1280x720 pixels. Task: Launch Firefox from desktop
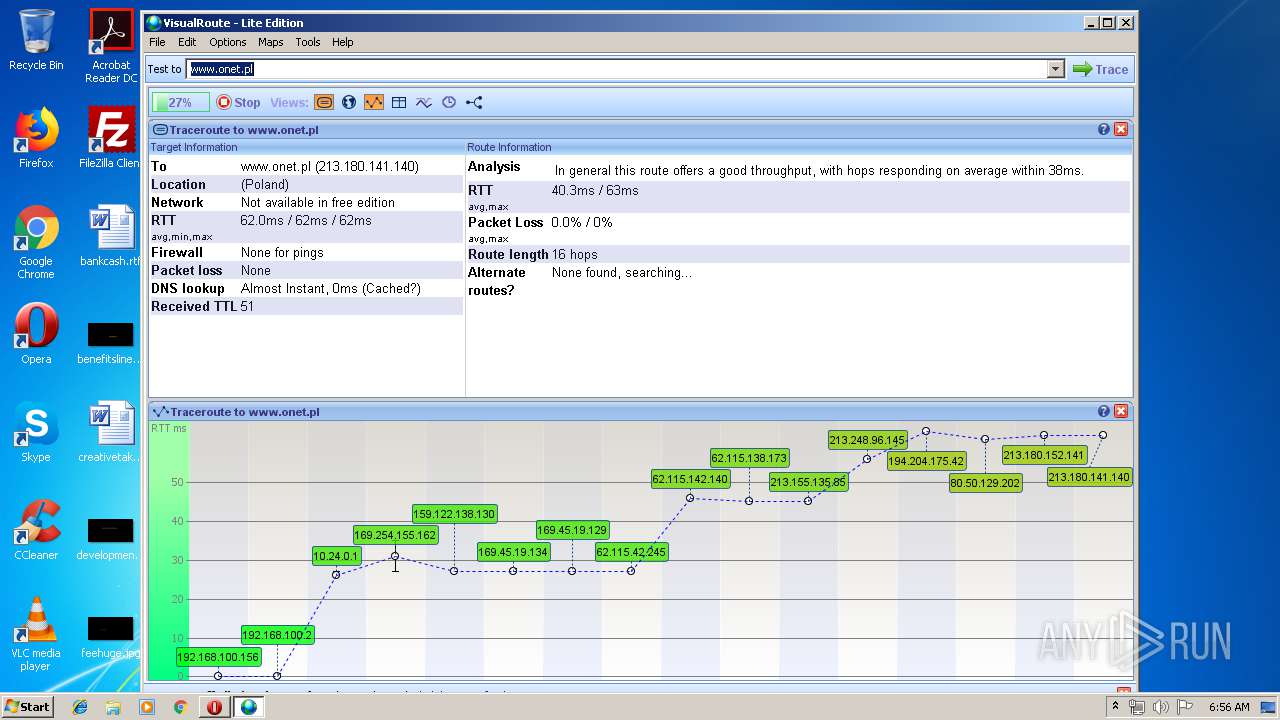pyautogui.click(x=36, y=138)
